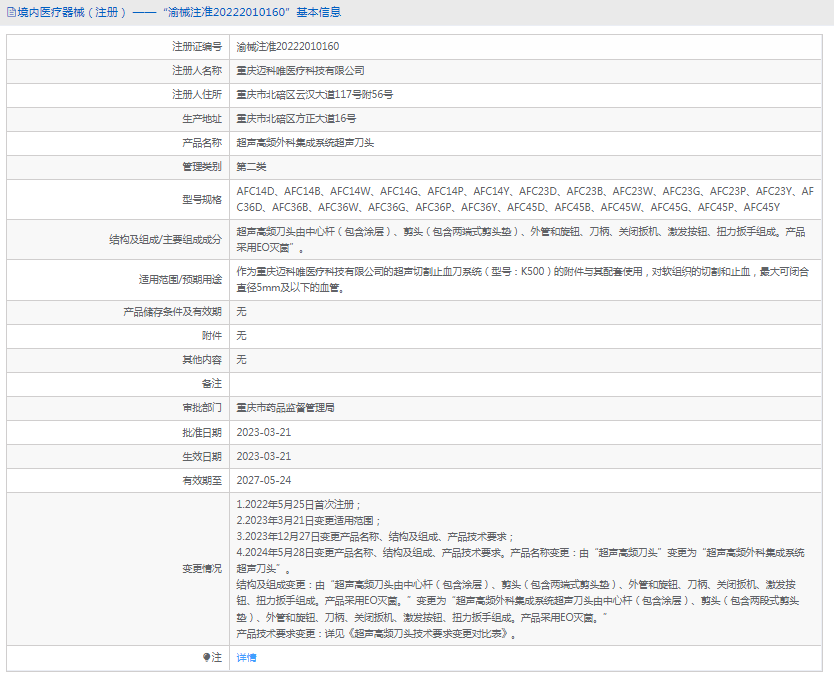Click the 无 value in the 产品储存条件及有效期 row
The width and height of the screenshot is (834, 678).
coord(241,312)
